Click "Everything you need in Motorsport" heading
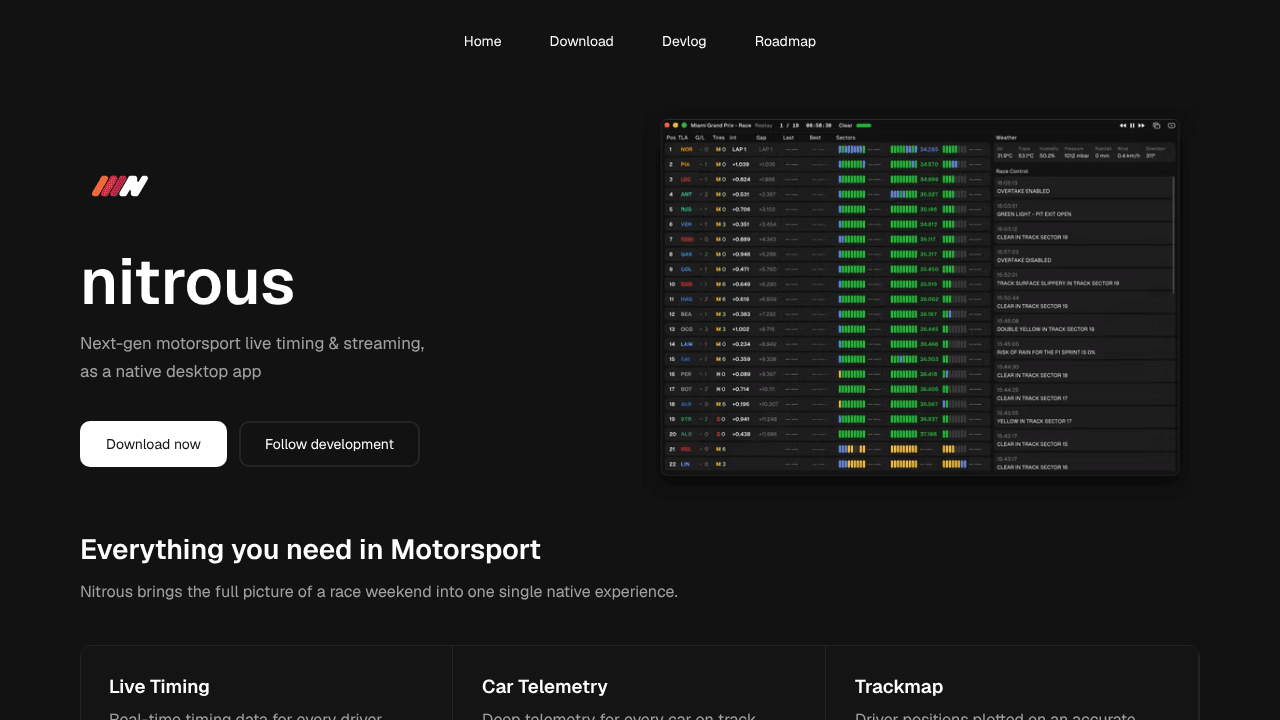Screen dimensions: 1280x720 click(310, 549)
